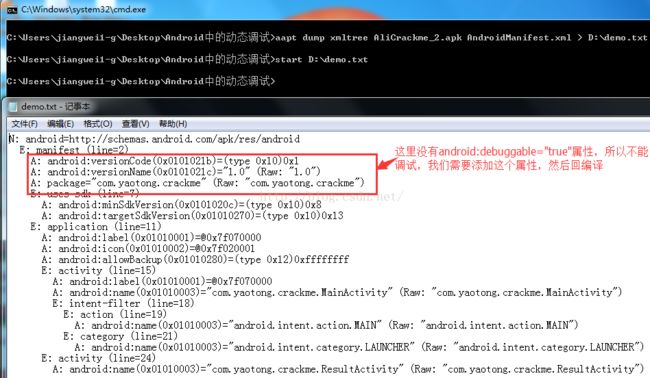This screenshot has height=378, width=650.
Task: Click the 'E: intent-filter (line=18)' line
Action: [x=123, y=303]
